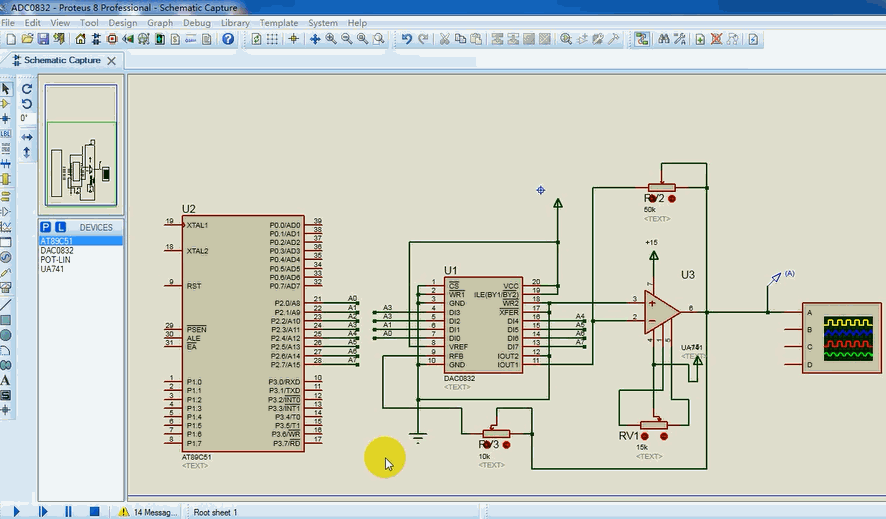This screenshot has height=519, width=886.
Task: Pause the simulation
Action: pyautogui.click(x=68, y=512)
